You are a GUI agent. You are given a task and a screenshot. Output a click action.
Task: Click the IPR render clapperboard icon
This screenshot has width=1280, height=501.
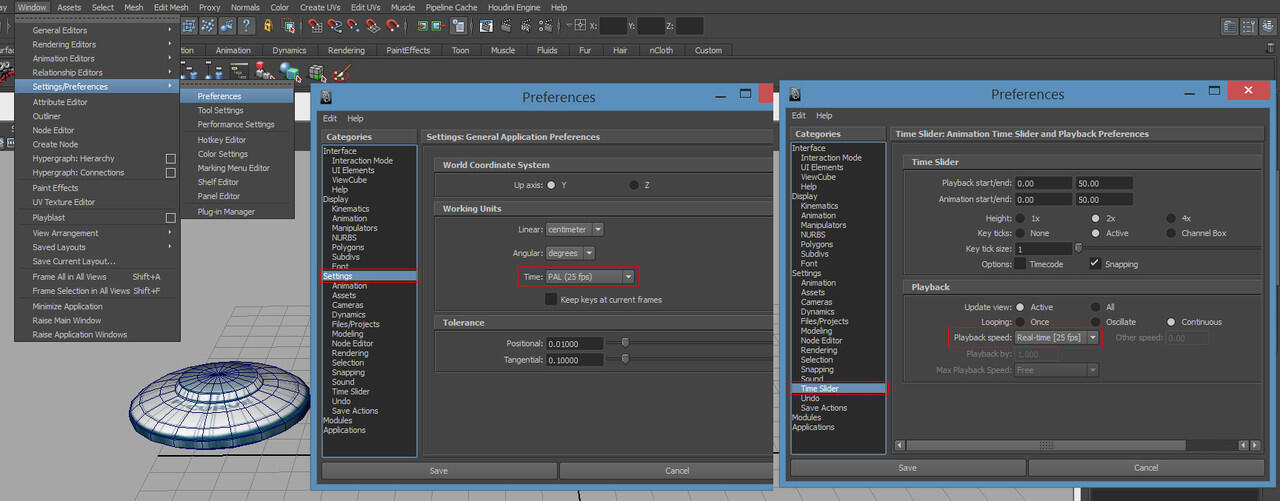pyautogui.click(x=526, y=26)
